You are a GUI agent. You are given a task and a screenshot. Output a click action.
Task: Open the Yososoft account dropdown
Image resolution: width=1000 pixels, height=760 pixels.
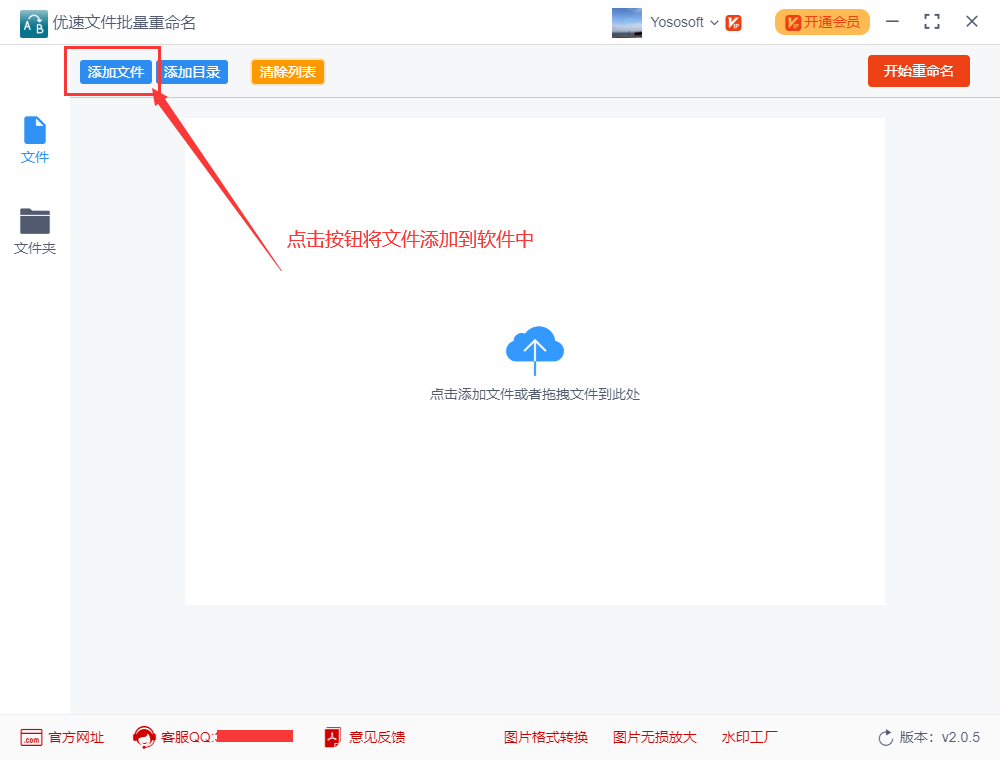click(x=684, y=22)
